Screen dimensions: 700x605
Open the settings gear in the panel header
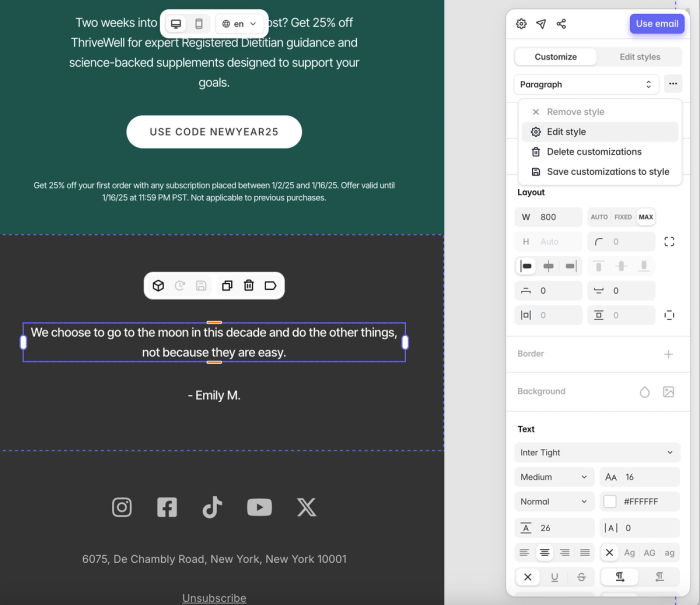(x=521, y=24)
